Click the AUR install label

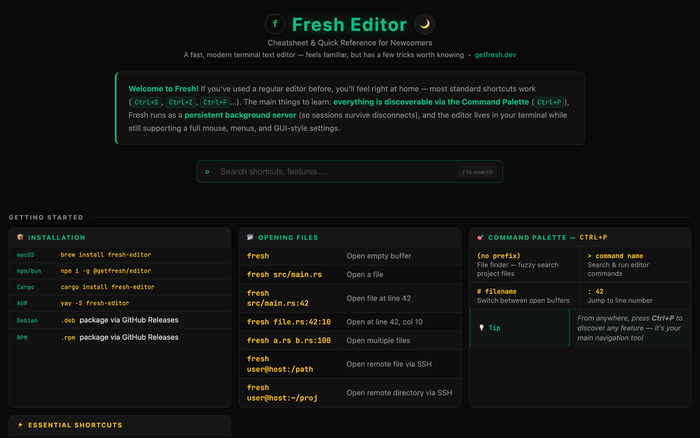[x=22, y=303]
